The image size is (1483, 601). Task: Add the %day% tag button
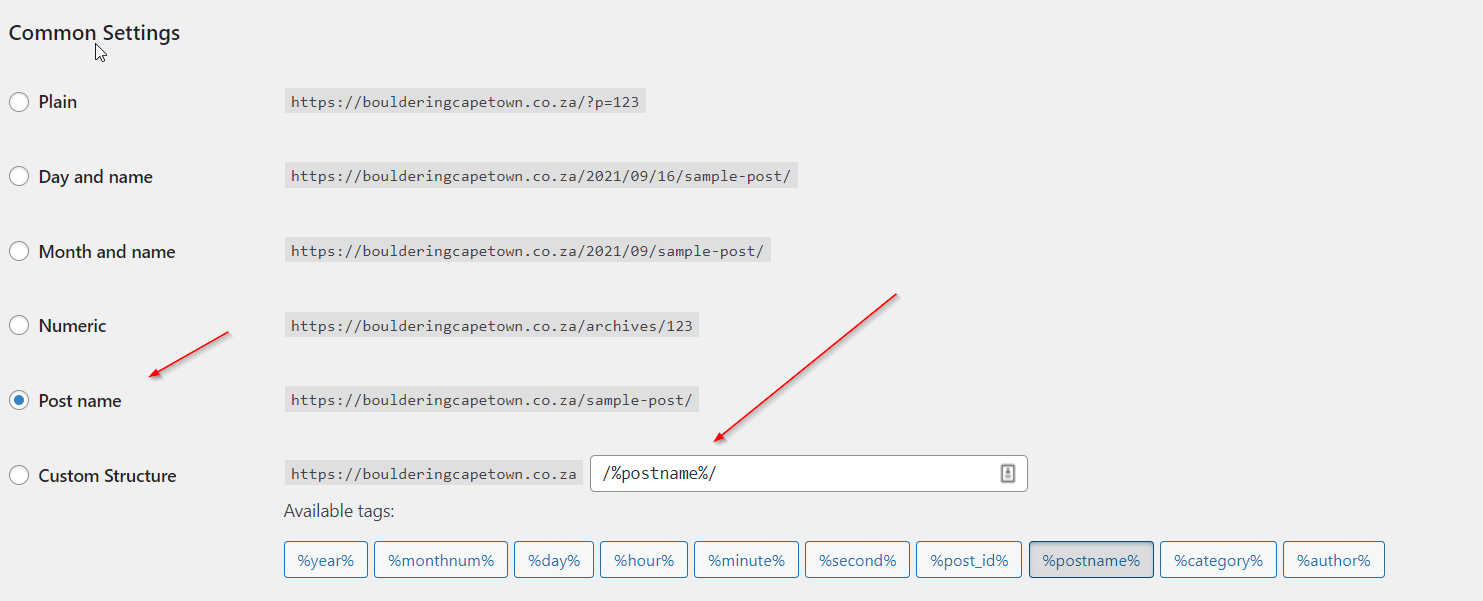(x=554, y=560)
